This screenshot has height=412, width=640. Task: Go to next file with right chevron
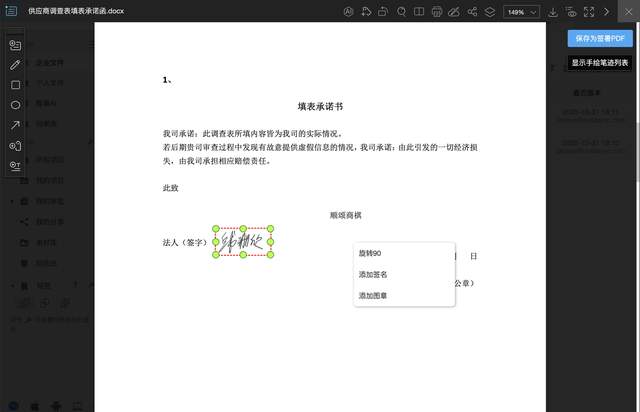tap(607, 12)
